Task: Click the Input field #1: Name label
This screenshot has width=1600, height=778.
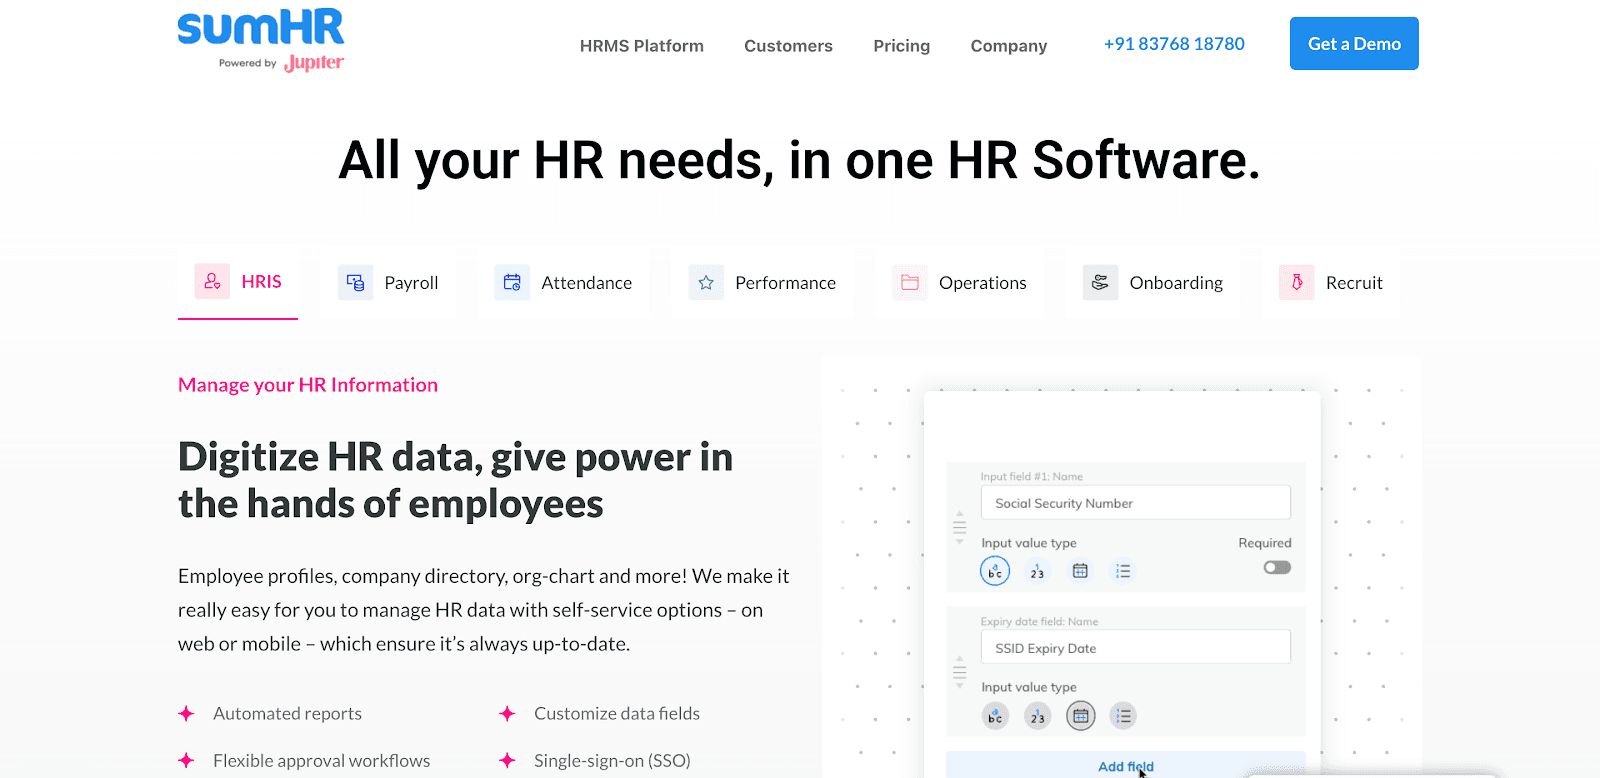Action: click(1031, 477)
